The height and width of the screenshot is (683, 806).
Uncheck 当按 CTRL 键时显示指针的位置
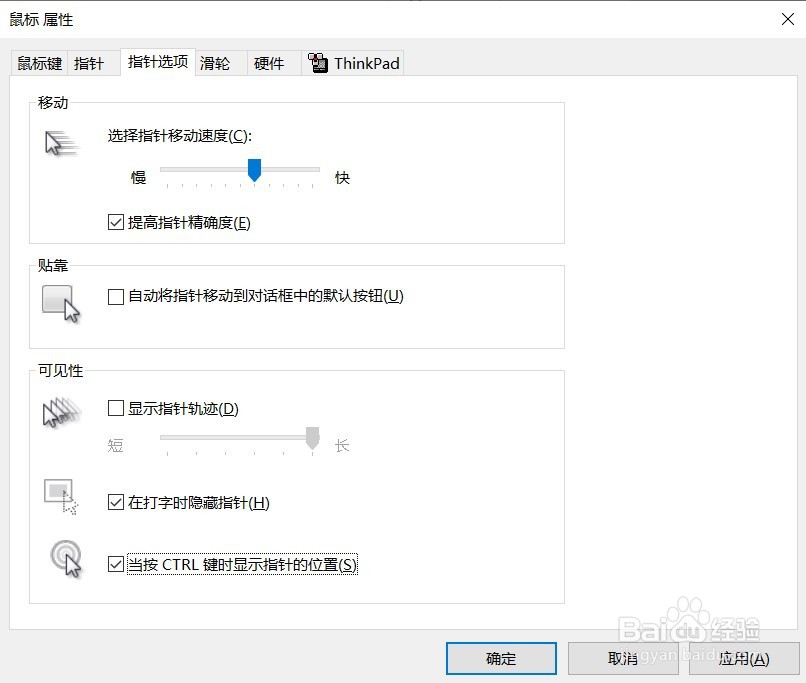(x=116, y=564)
